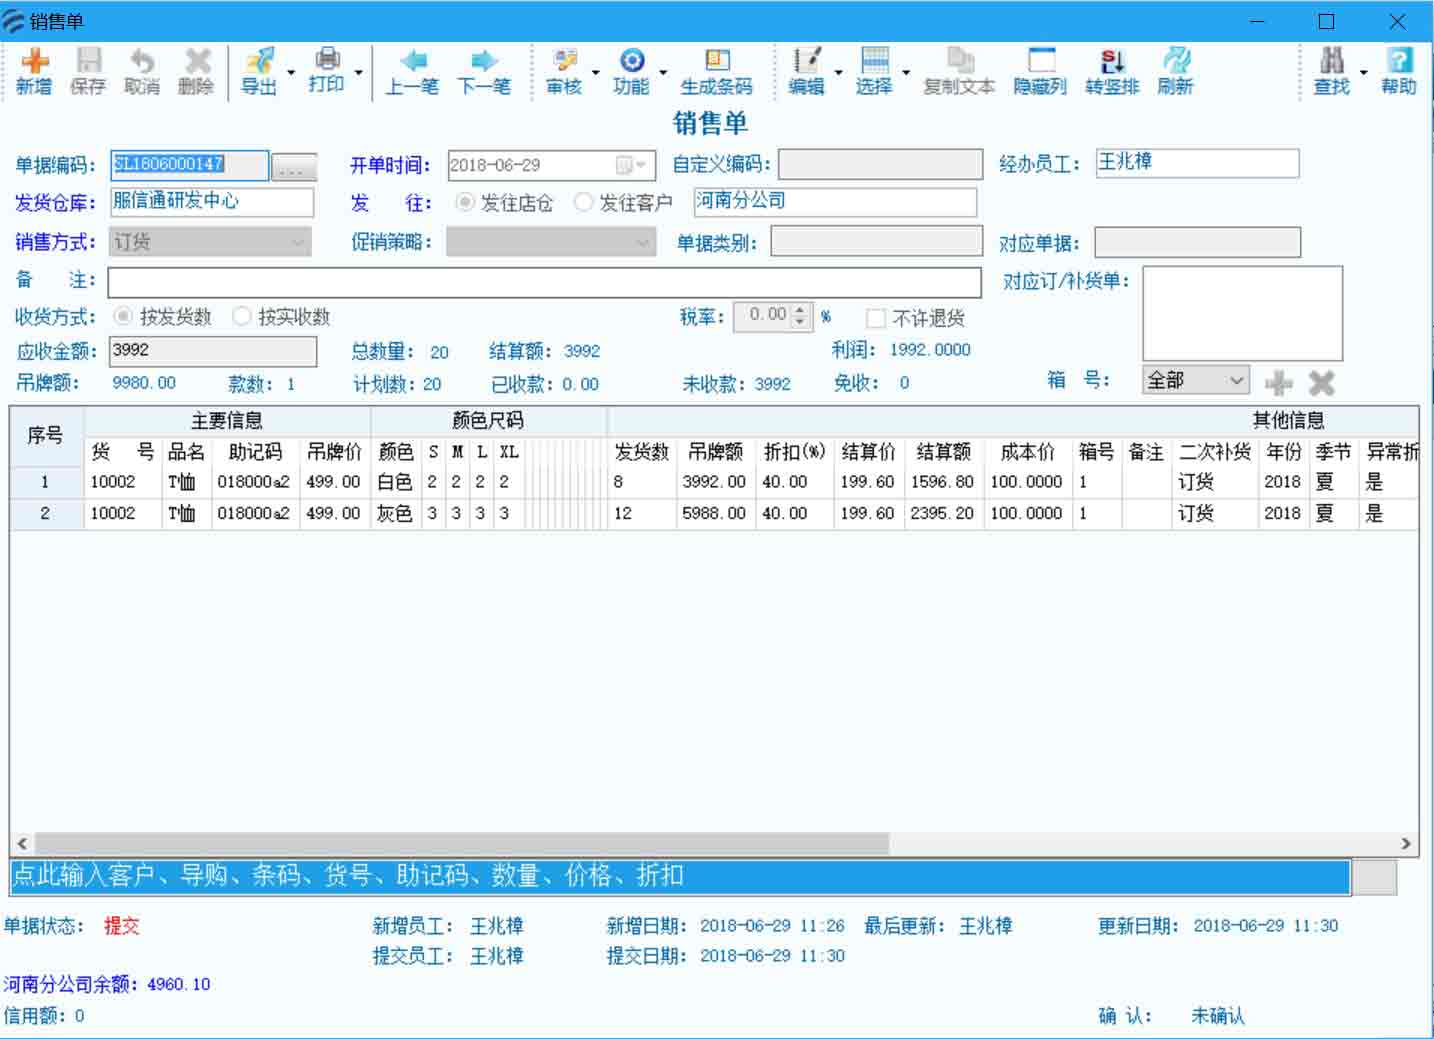1434x1039 pixels.
Task: Click the gray X icon beside 箱号
Action: point(1321,382)
